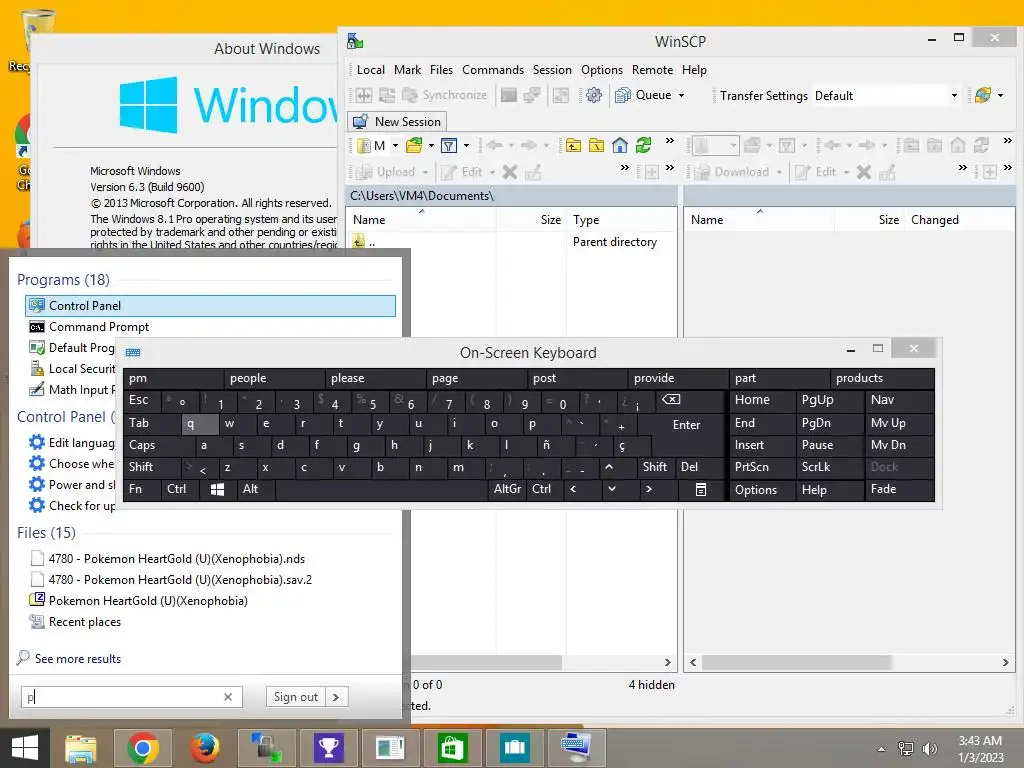This screenshot has height=768, width=1024.
Task: Open the Transfer Settings Default dropdown
Action: click(954, 95)
